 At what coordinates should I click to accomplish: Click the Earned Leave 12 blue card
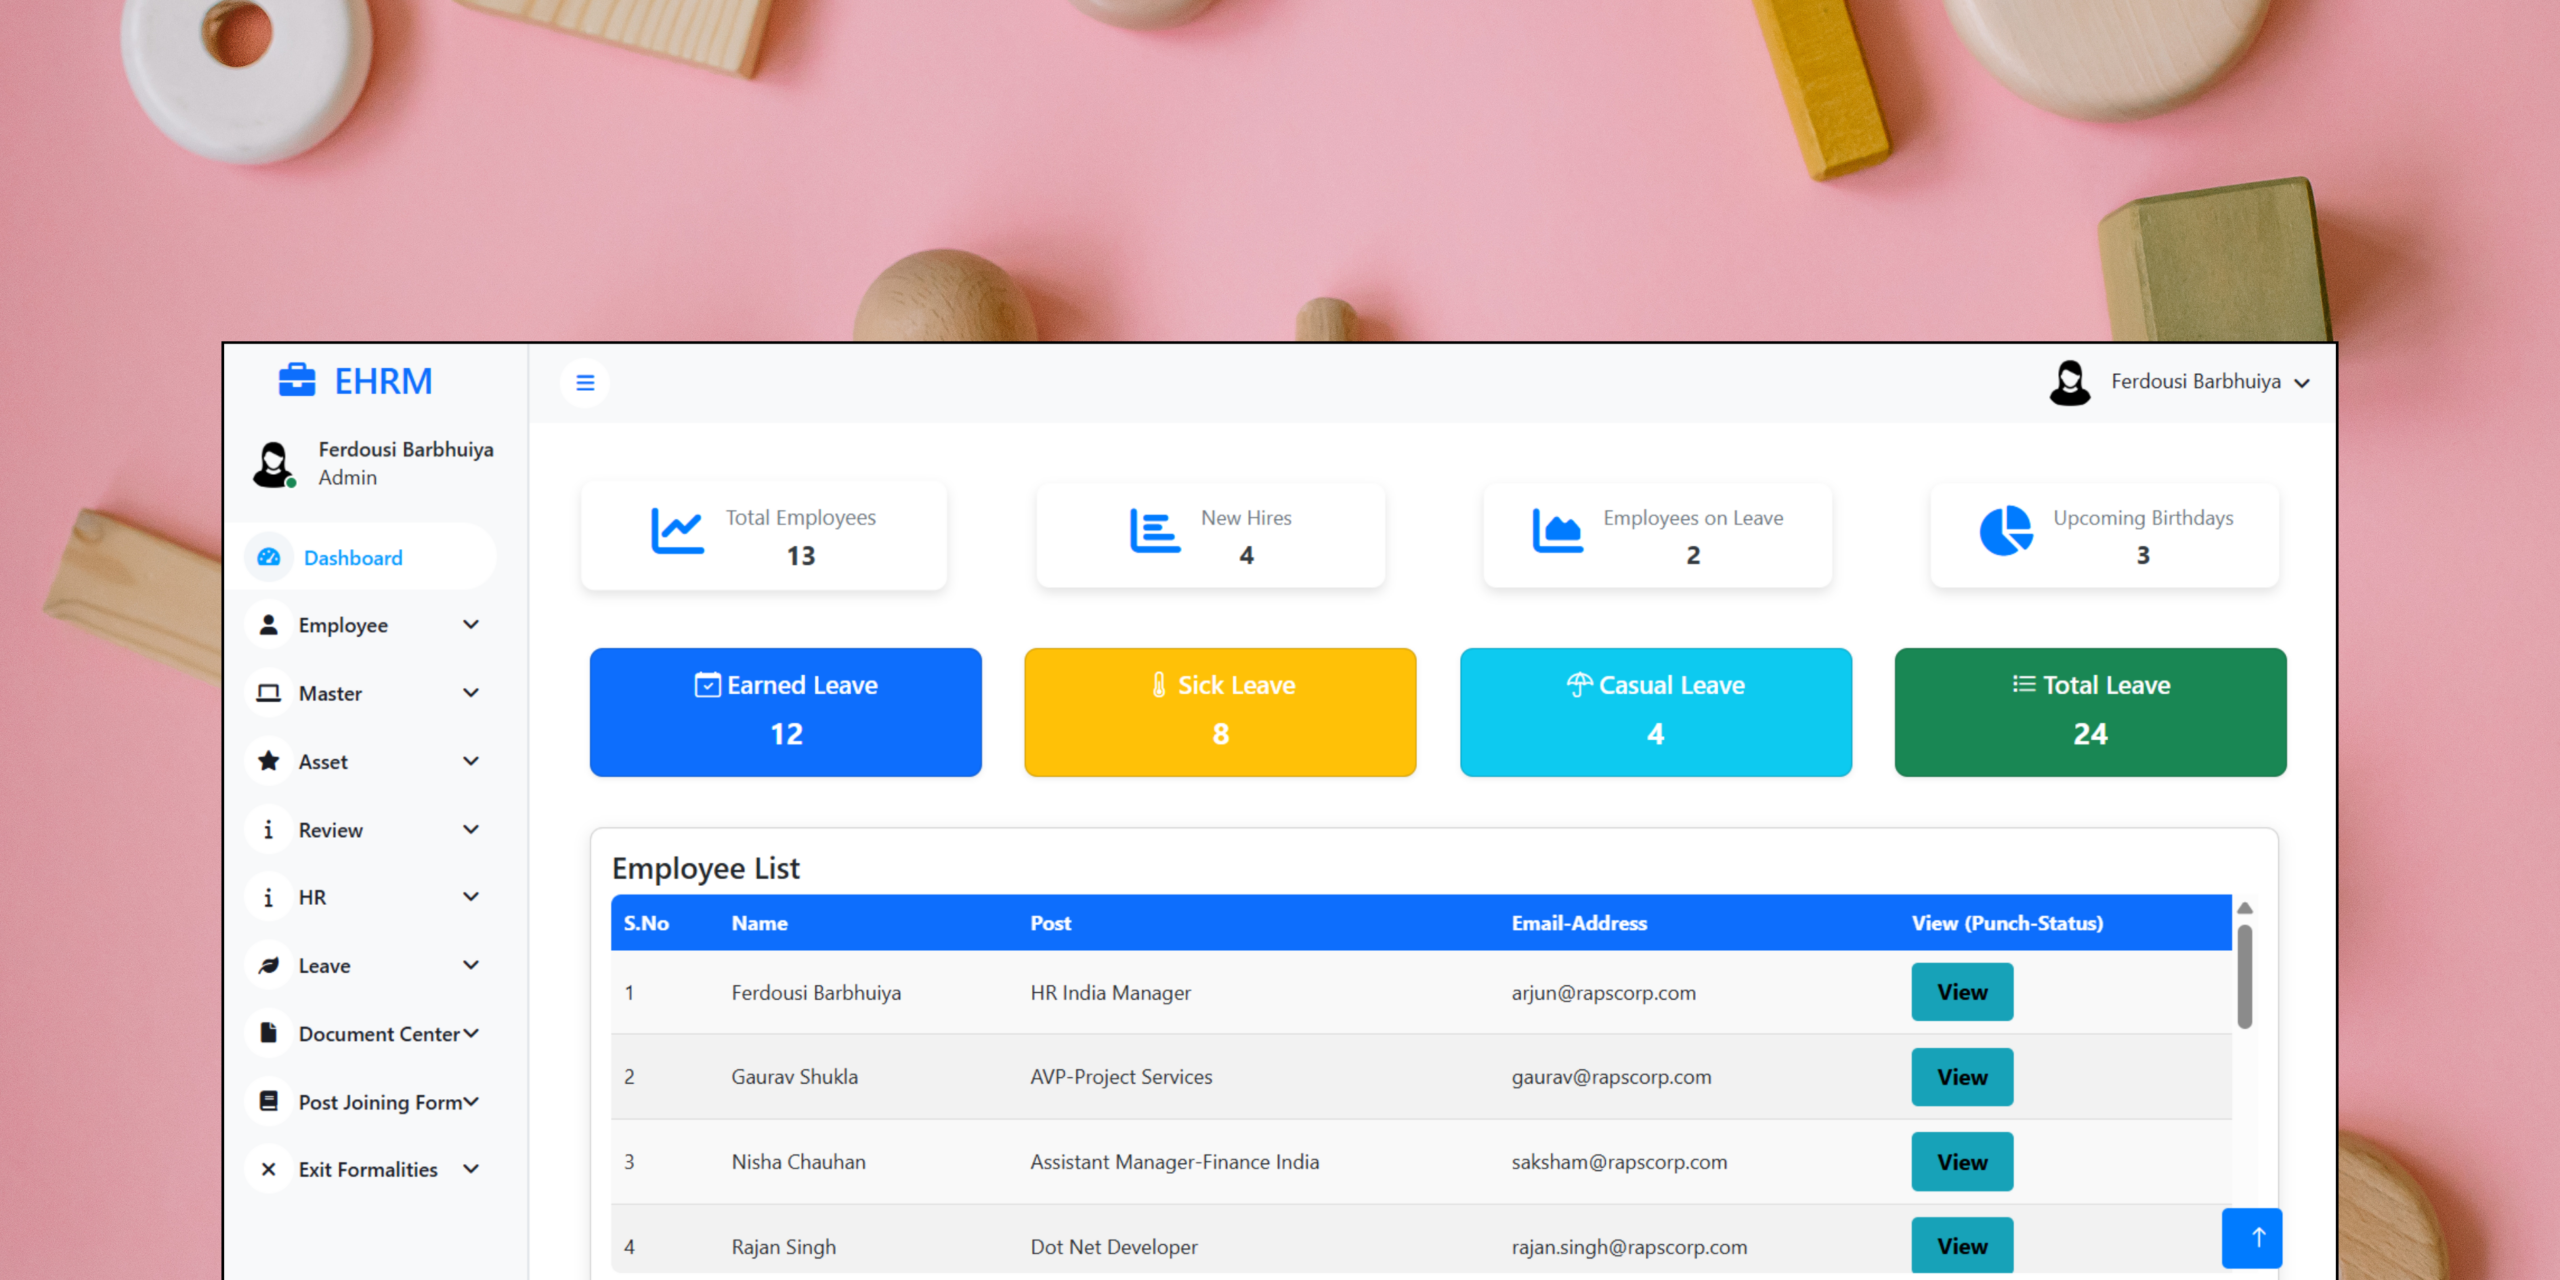tap(786, 712)
